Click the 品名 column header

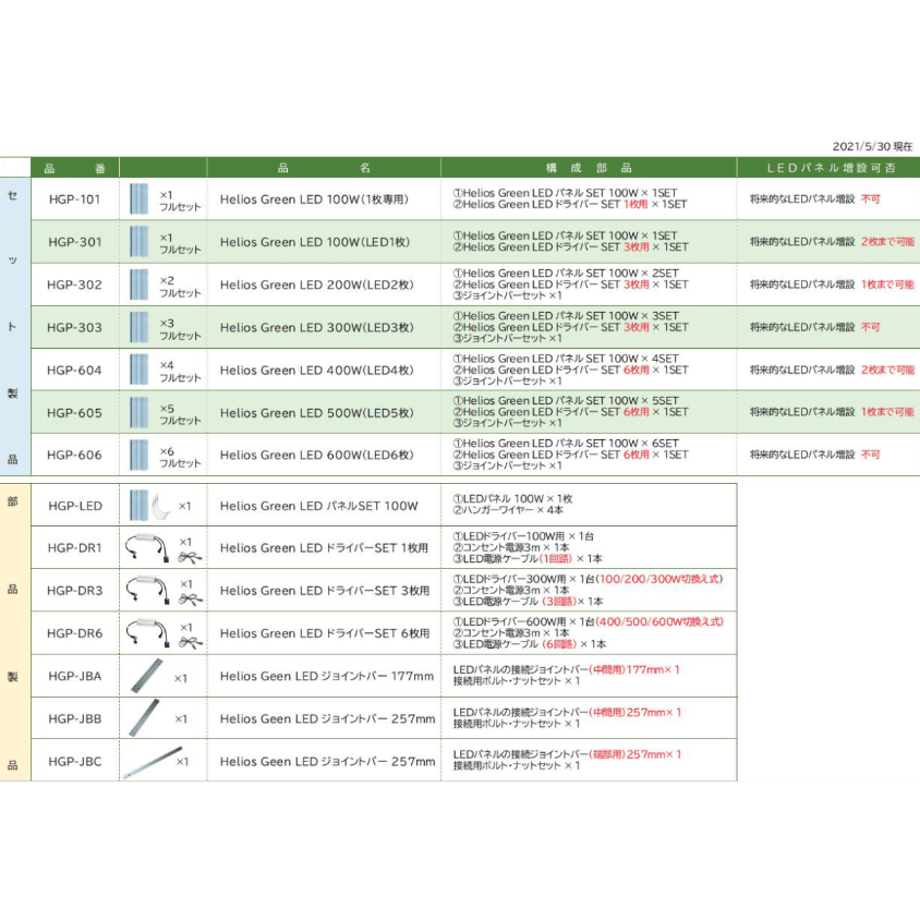click(324, 168)
